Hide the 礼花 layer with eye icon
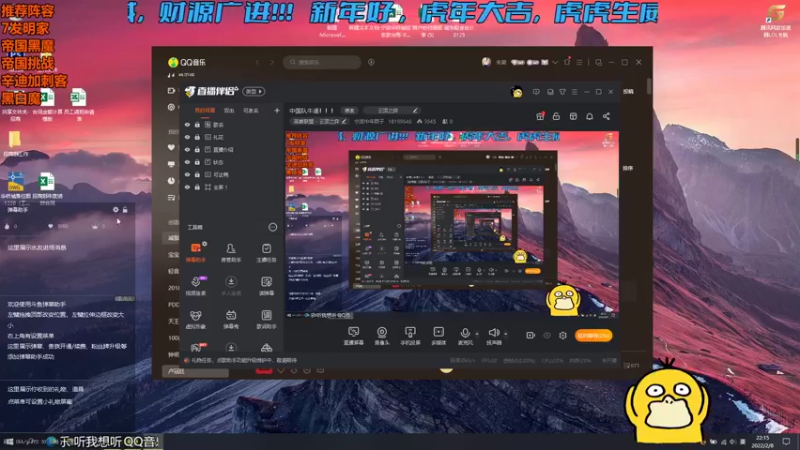800x450 pixels. pos(187,137)
